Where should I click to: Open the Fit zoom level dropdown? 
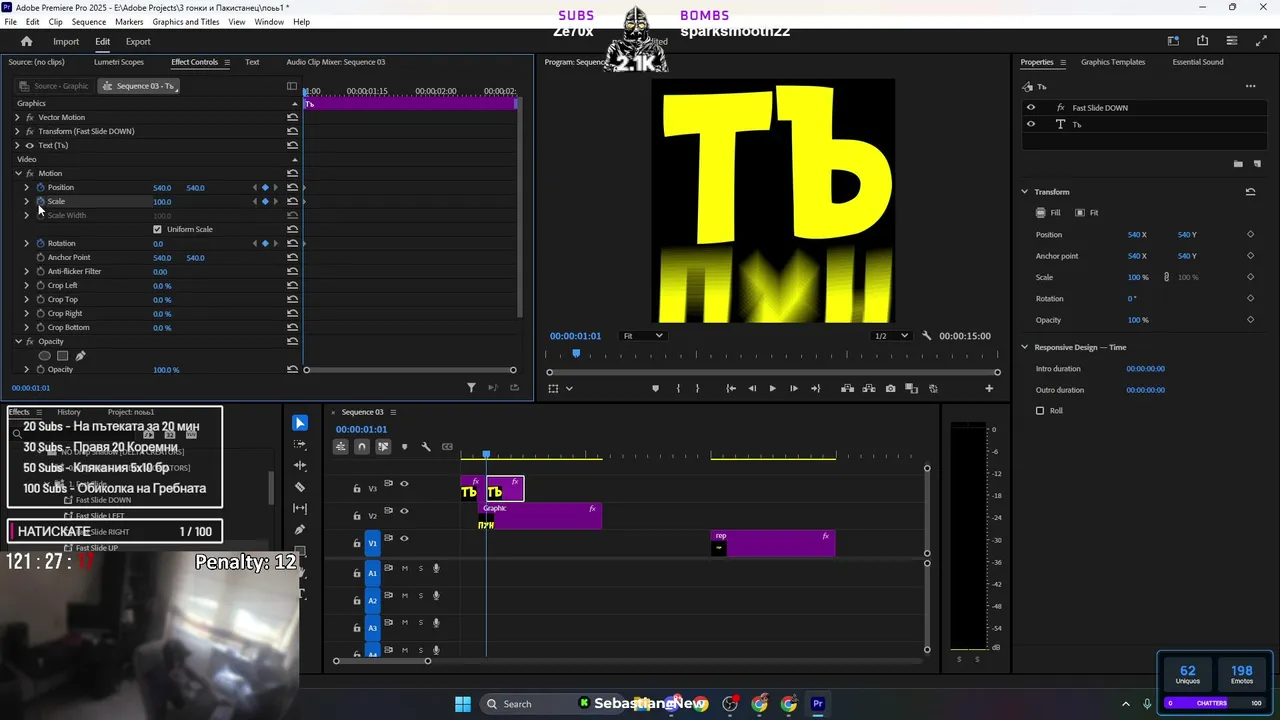click(642, 336)
